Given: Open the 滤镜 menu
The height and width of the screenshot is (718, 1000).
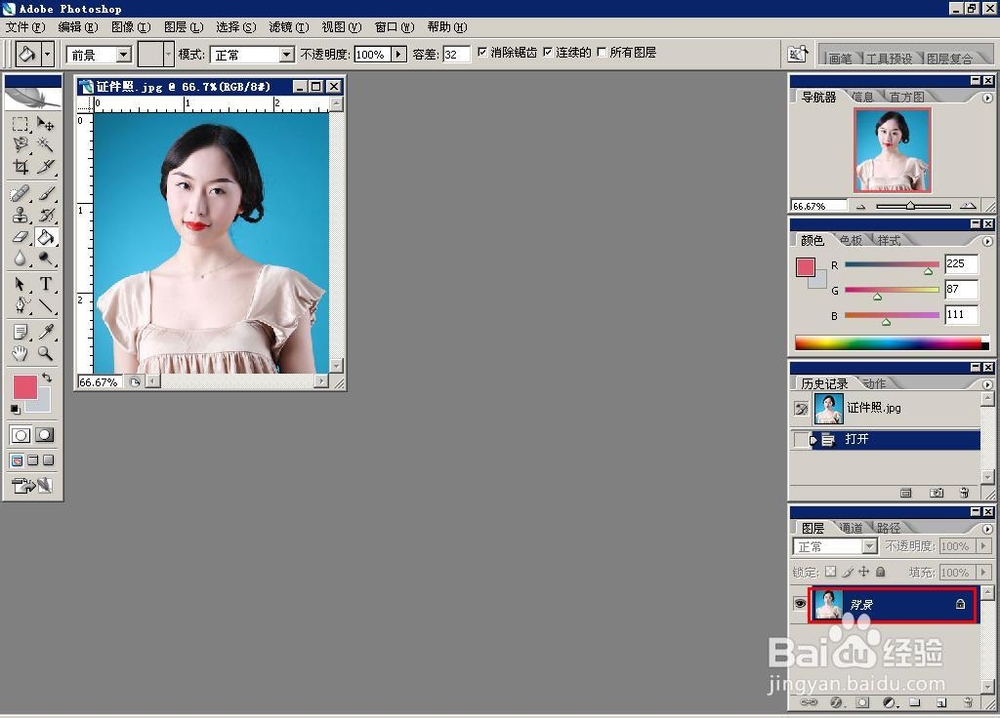Looking at the screenshot, I should [287, 27].
